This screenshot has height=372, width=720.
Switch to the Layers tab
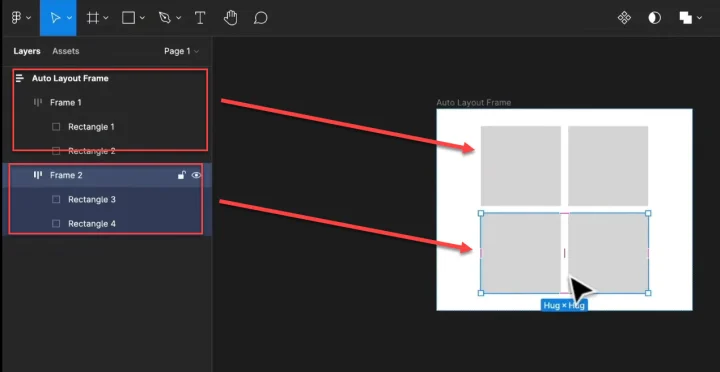(27, 51)
